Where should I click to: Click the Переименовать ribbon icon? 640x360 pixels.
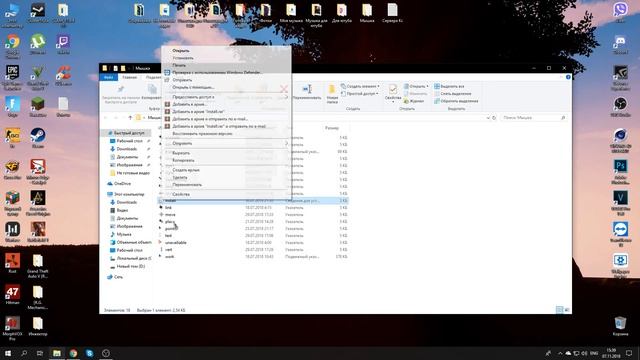307,93
